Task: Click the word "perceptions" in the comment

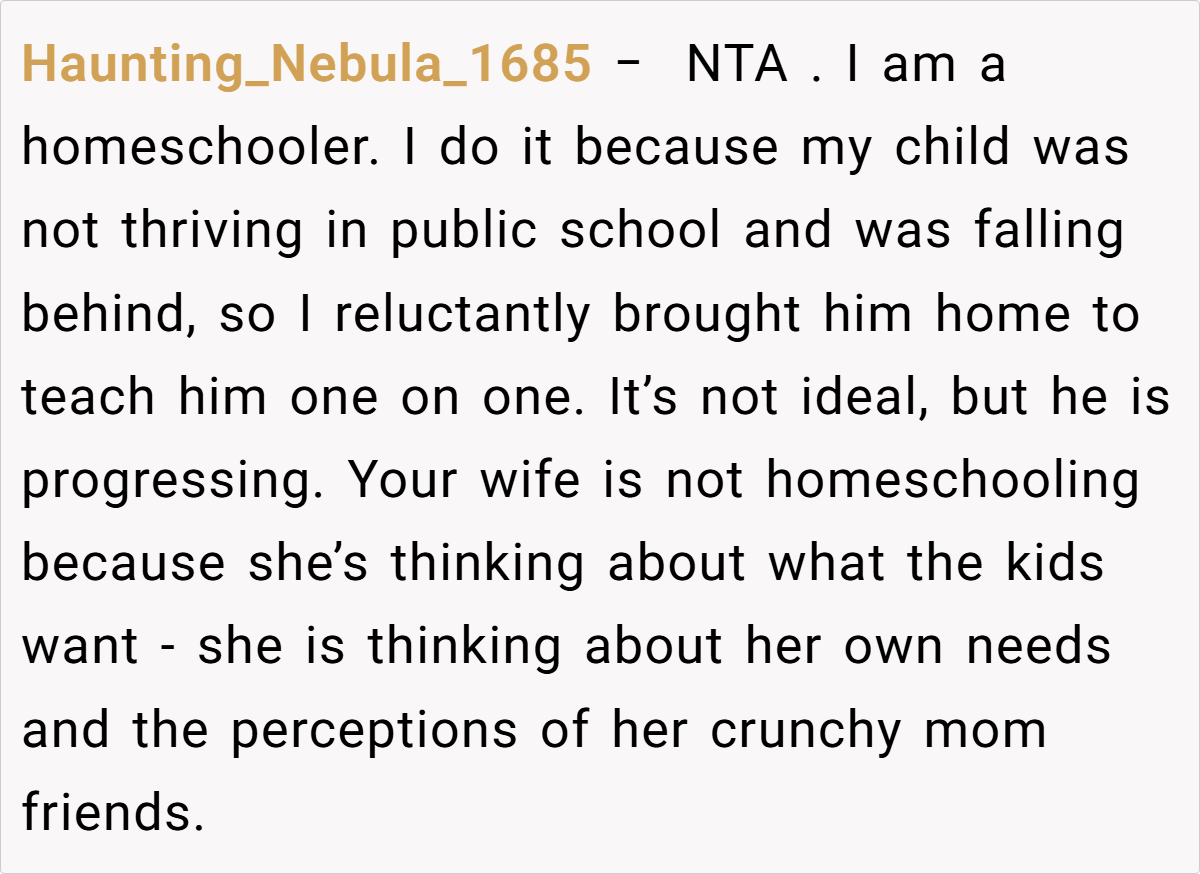Action: [x=374, y=731]
